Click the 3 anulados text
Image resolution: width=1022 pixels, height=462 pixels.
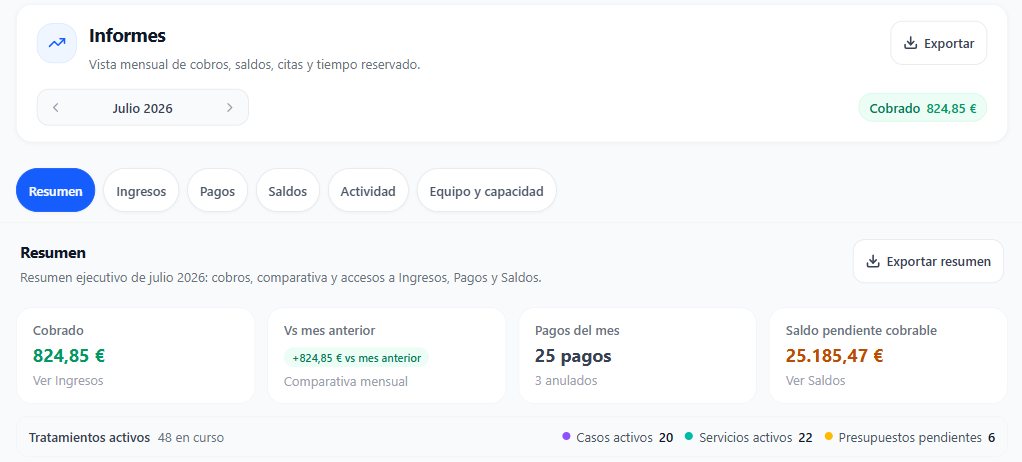coord(566,381)
